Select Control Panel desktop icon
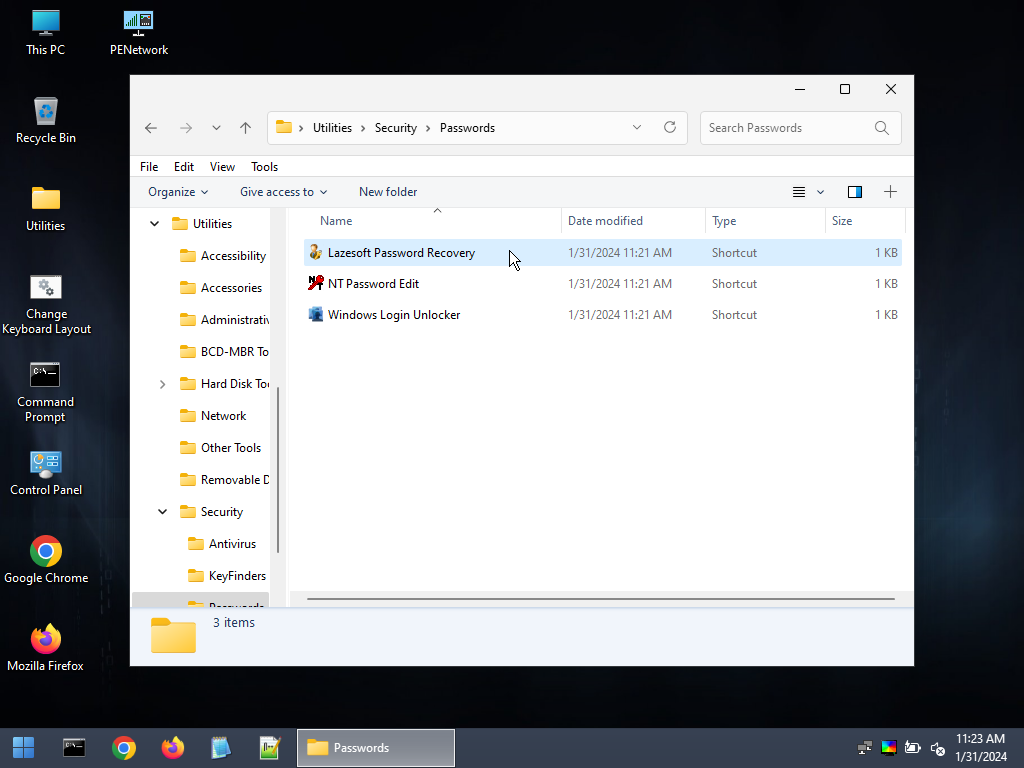Image resolution: width=1024 pixels, height=768 pixels. coord(46,473)
